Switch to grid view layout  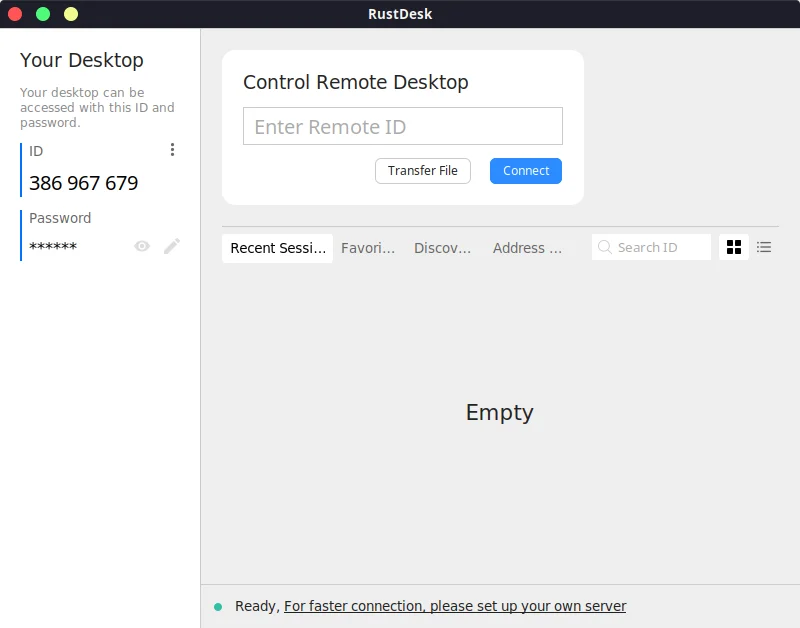pos(734,247)
